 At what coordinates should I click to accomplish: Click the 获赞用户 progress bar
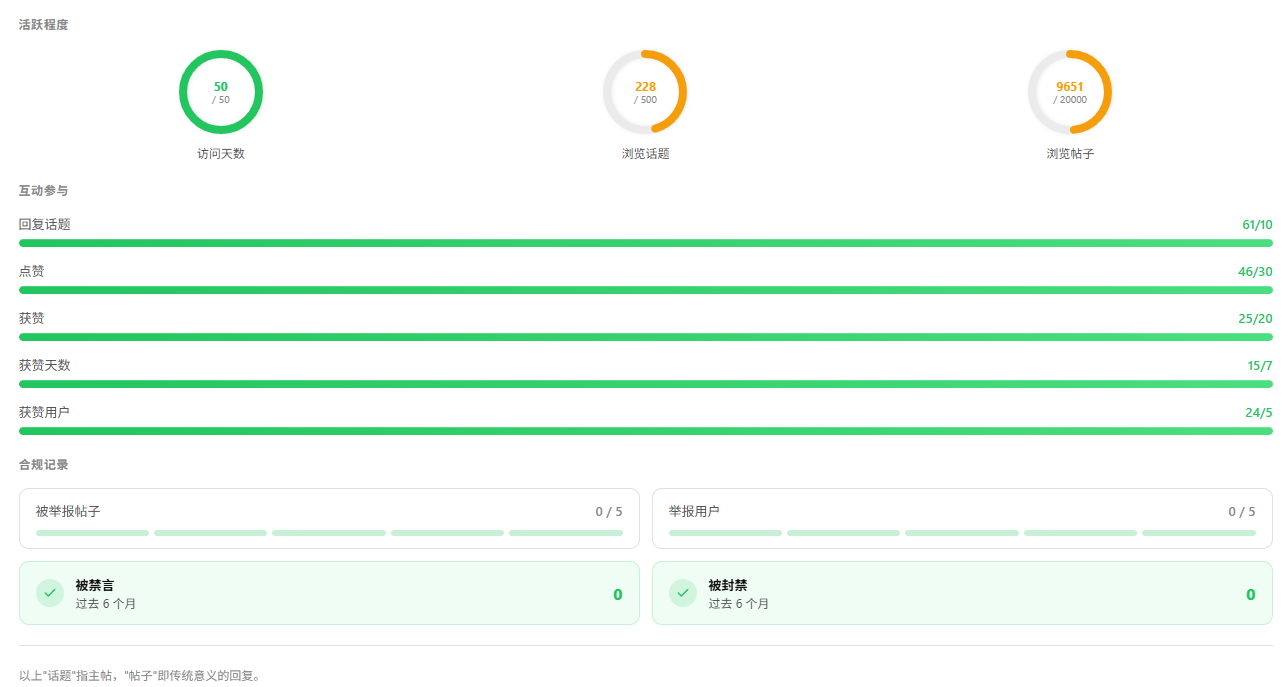coord(646,431)
